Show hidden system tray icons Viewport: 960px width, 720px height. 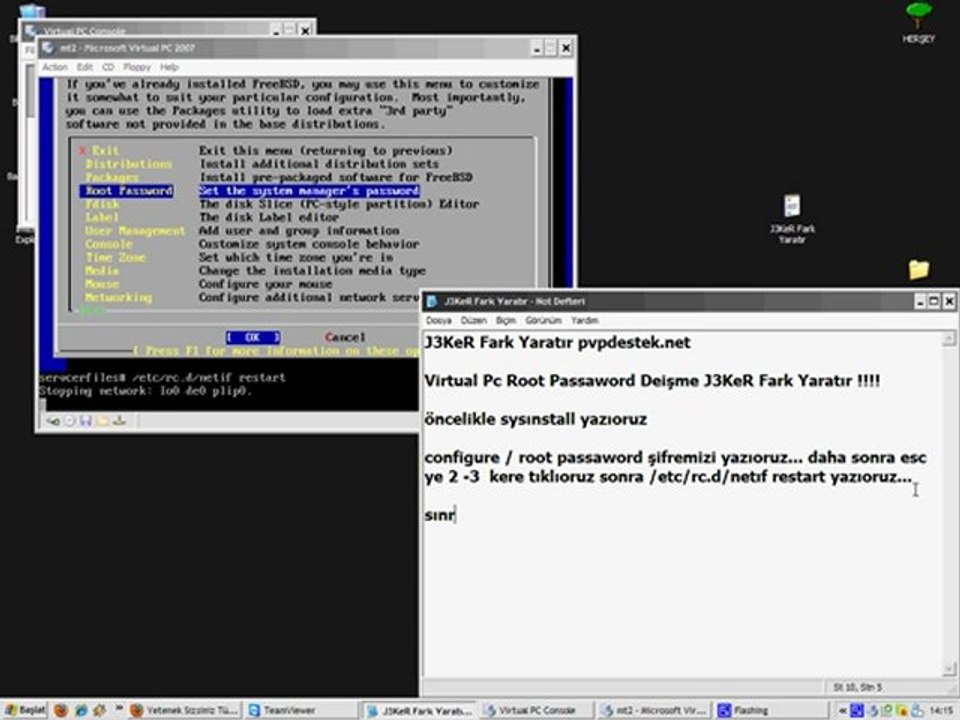842,711
